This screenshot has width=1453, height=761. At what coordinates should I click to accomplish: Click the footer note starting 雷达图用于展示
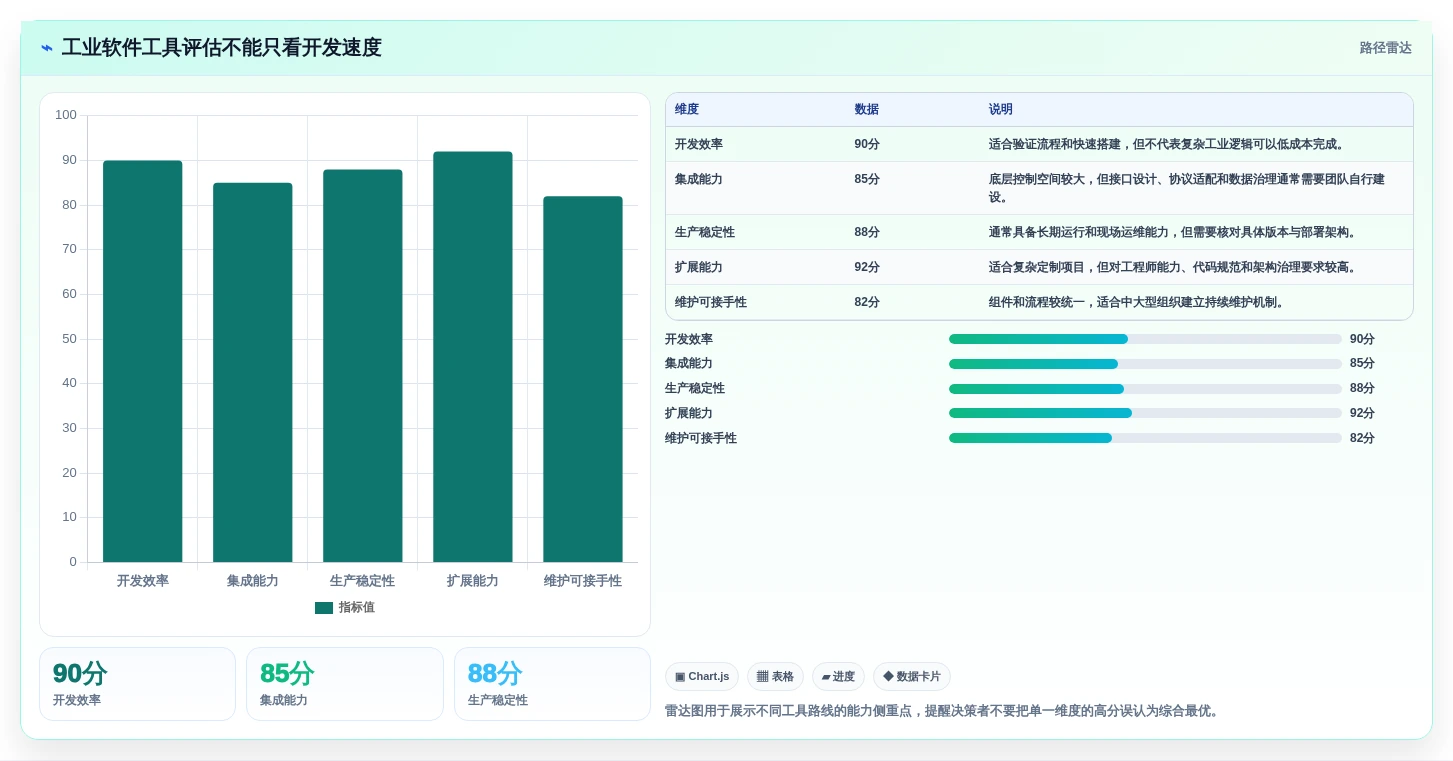942,711
